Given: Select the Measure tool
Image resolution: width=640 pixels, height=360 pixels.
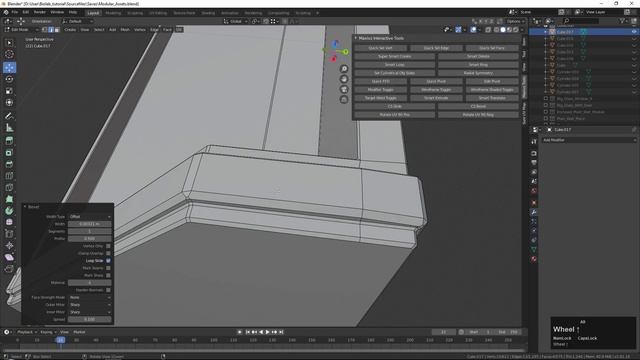Looking at the screenshot, I should click(9, 128).
